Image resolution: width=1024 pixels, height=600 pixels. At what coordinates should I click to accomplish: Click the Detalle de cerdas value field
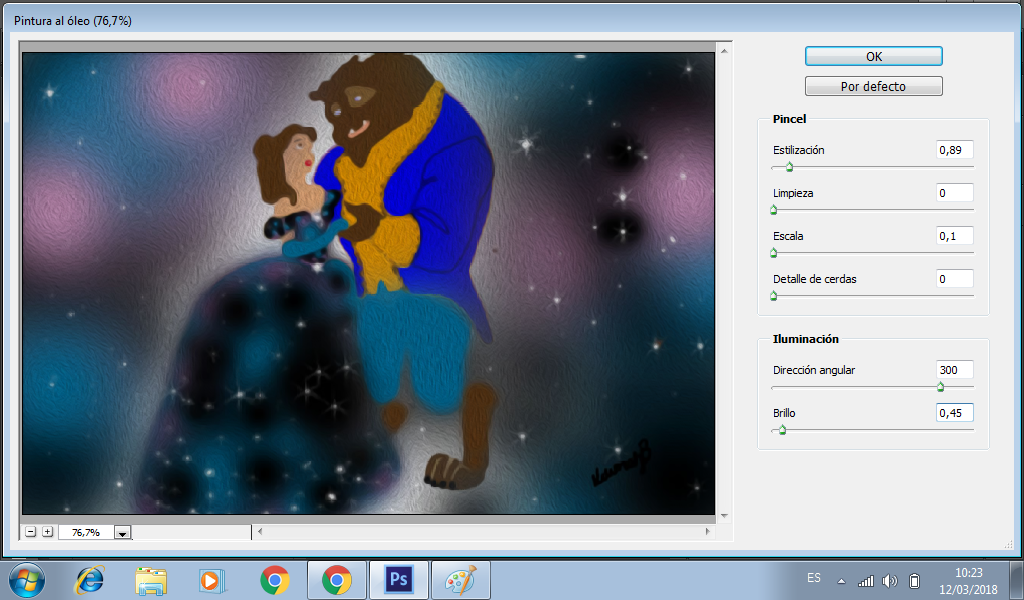pos(954,279)
